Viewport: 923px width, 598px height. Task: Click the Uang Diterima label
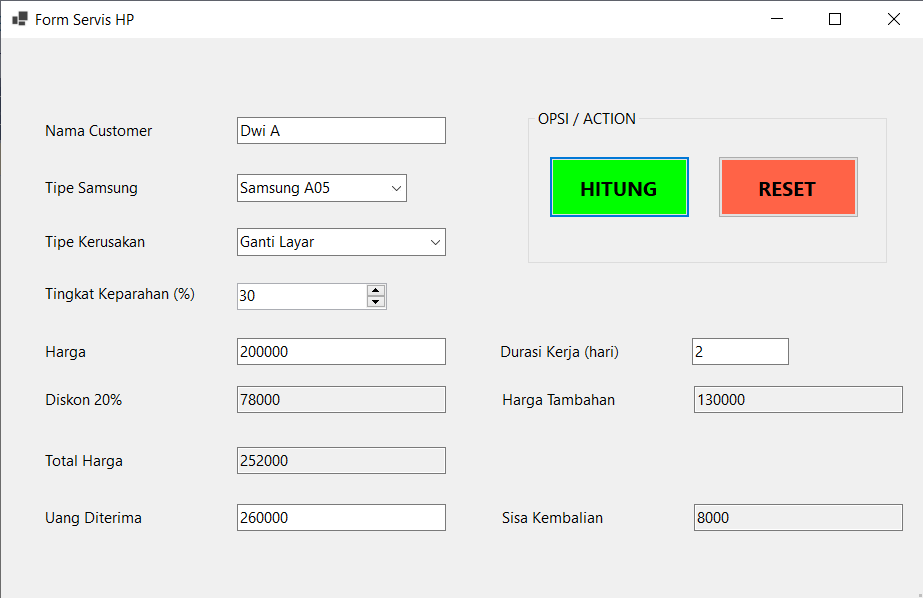[x=93, y=518]
